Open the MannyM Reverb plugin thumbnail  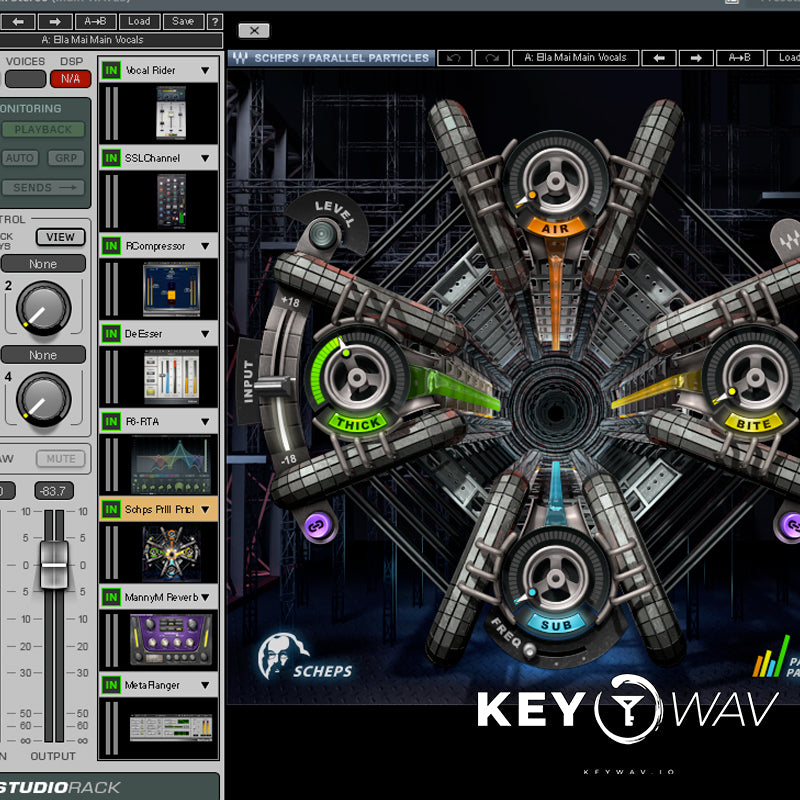(171, 640)
